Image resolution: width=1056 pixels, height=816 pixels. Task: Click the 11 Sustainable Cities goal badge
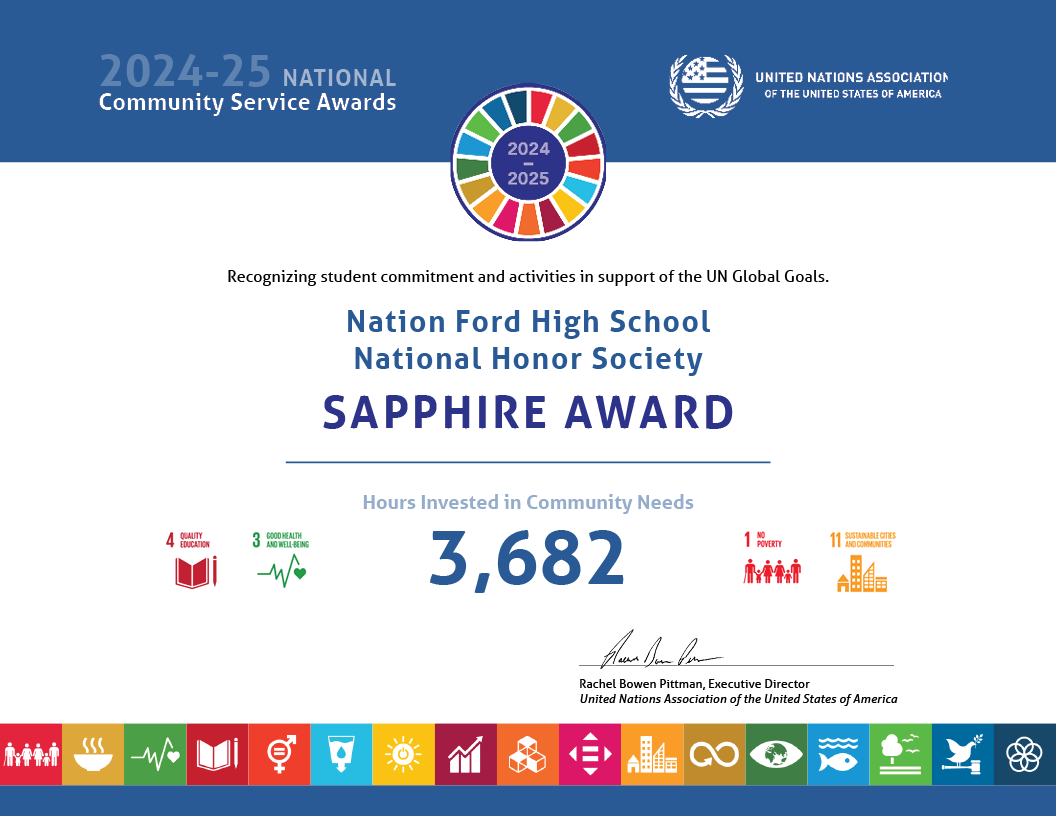click(x=863, y=562)
